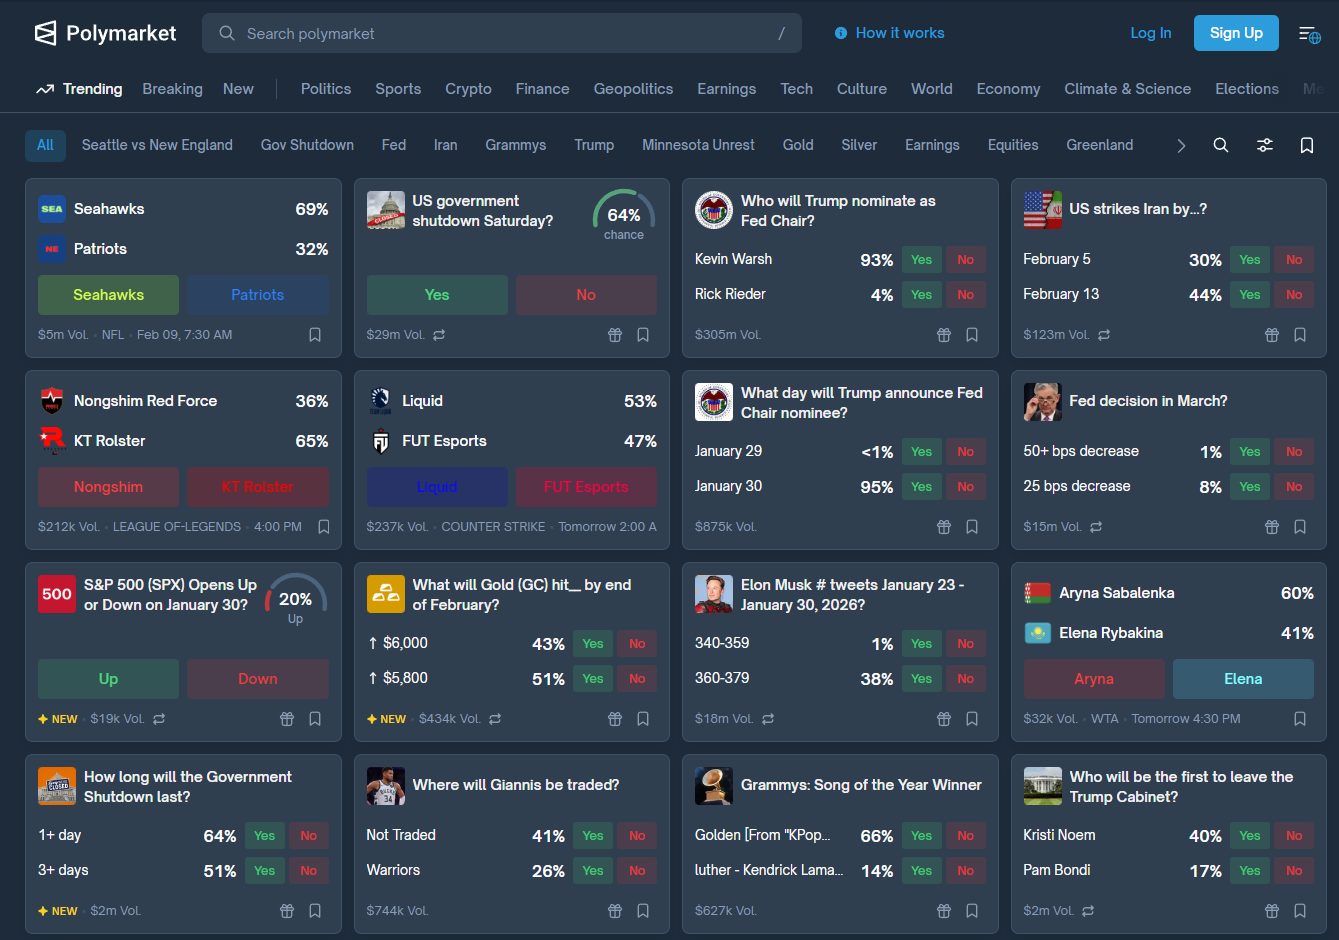Screen dimensions: 1339x940
Task: Click the info icon next to How it works
Action: click(x=841, y=33)
